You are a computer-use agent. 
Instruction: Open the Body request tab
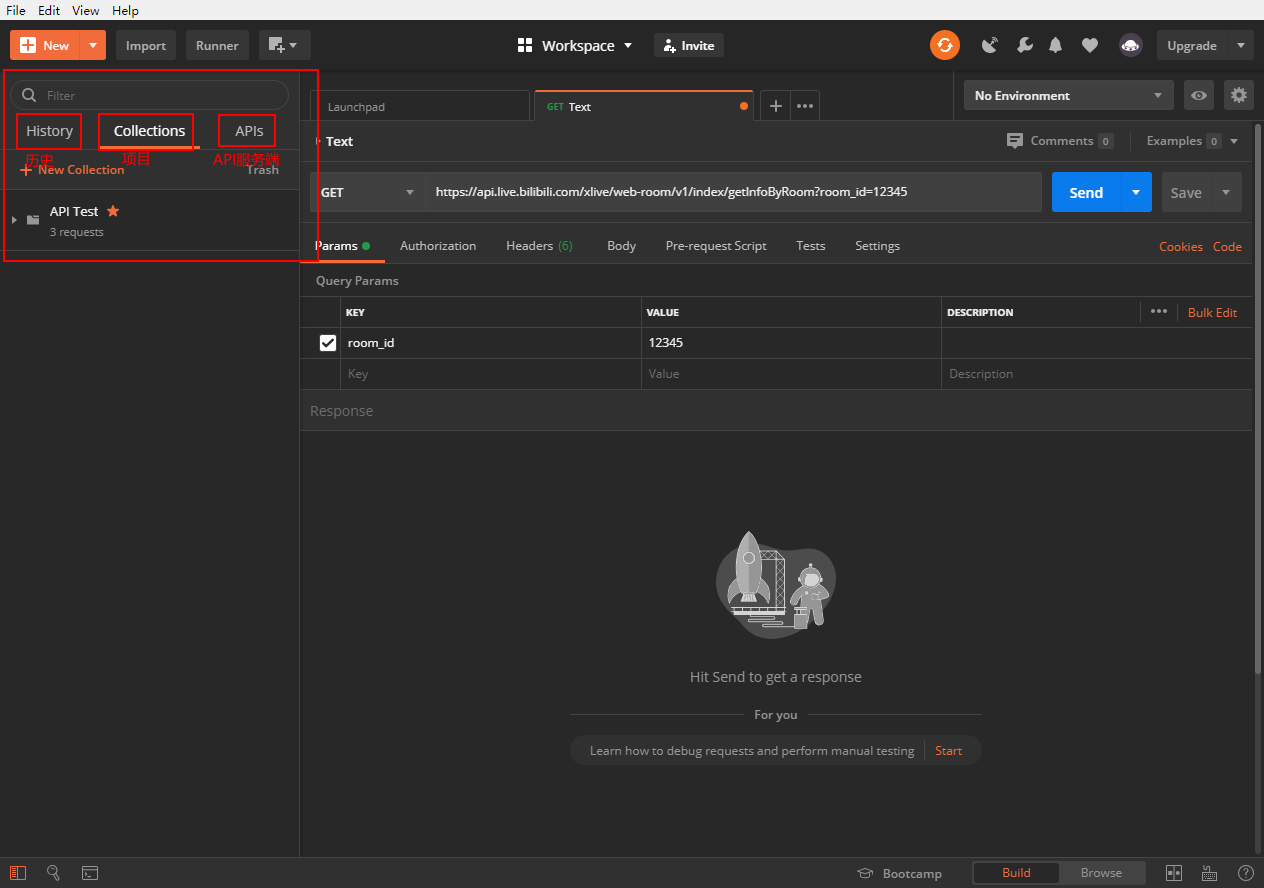point(621,246)
